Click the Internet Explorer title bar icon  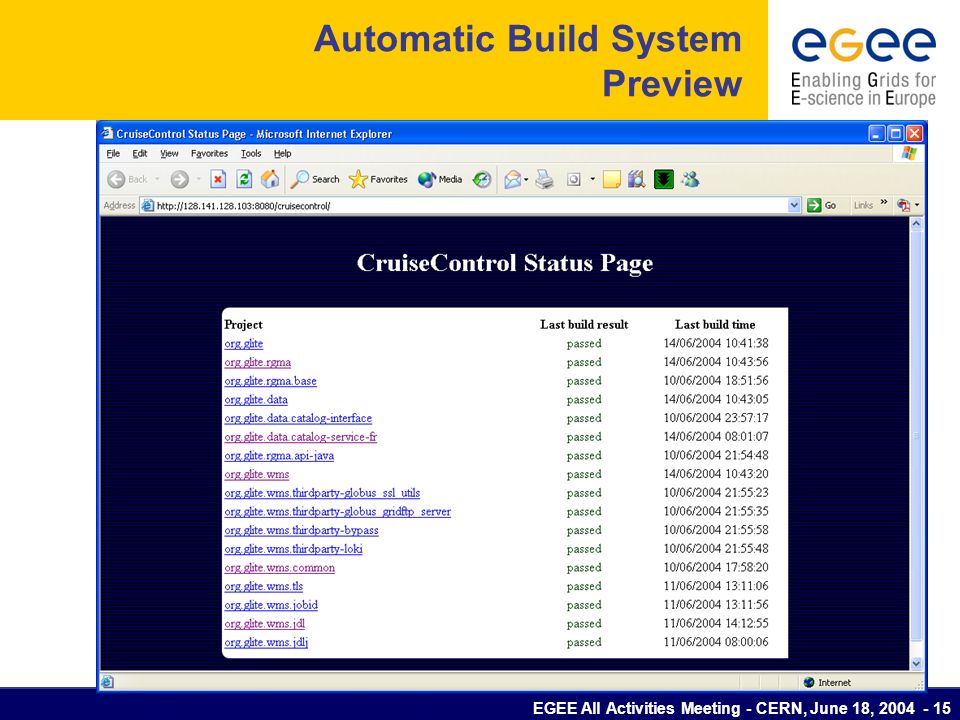click(108, 133)
